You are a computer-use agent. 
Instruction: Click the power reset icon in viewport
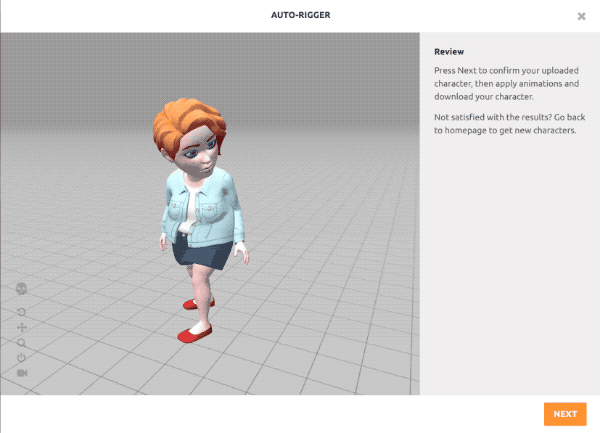pyautogui.click(x=22, y=358)
